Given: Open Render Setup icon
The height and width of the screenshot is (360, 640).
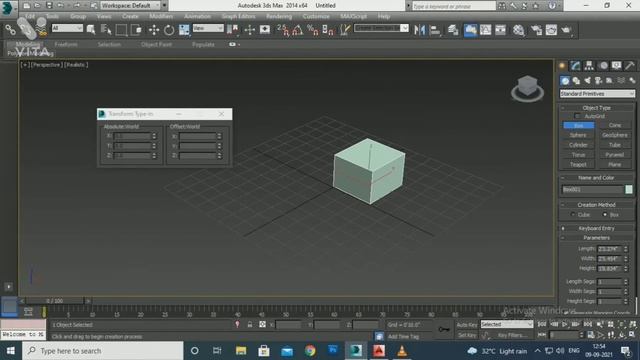Looking at the screenshot, I should point(536,30).
